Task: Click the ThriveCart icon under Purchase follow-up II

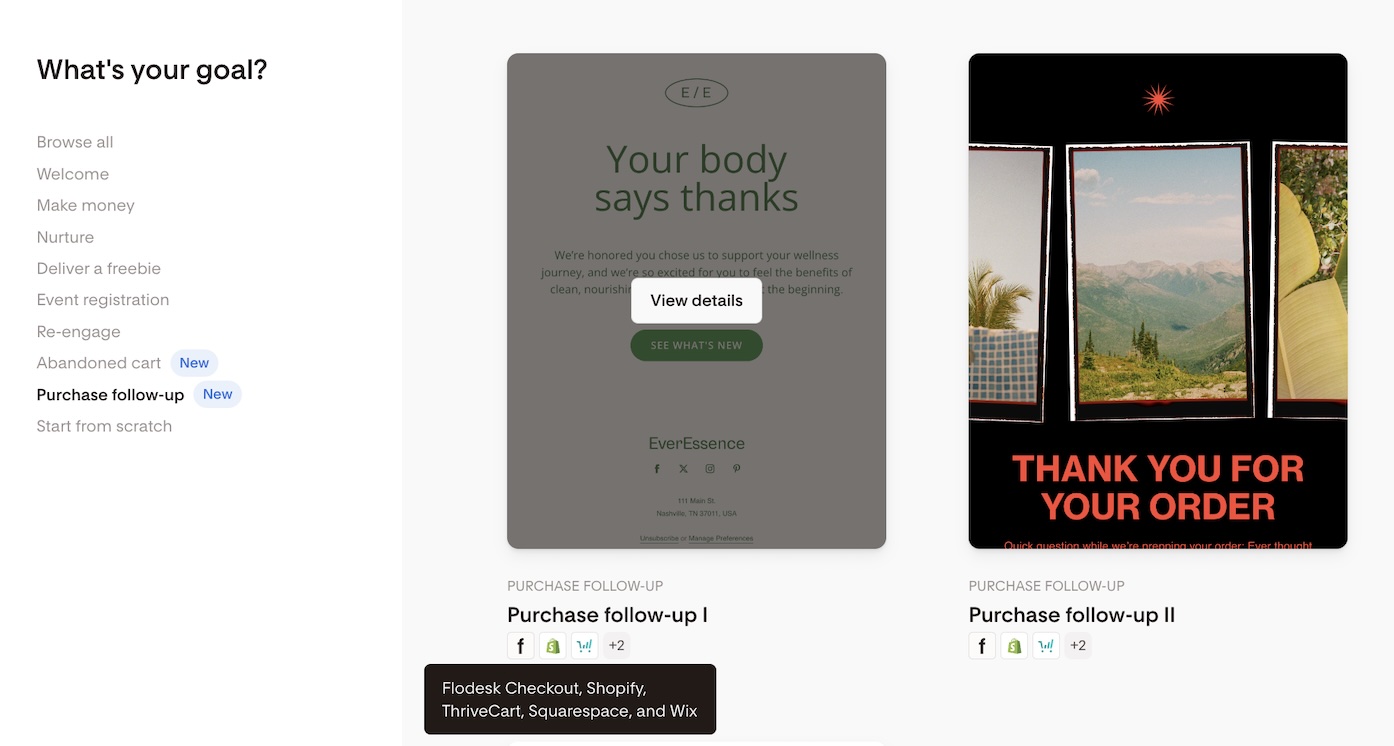Action: pos(1046,646)
